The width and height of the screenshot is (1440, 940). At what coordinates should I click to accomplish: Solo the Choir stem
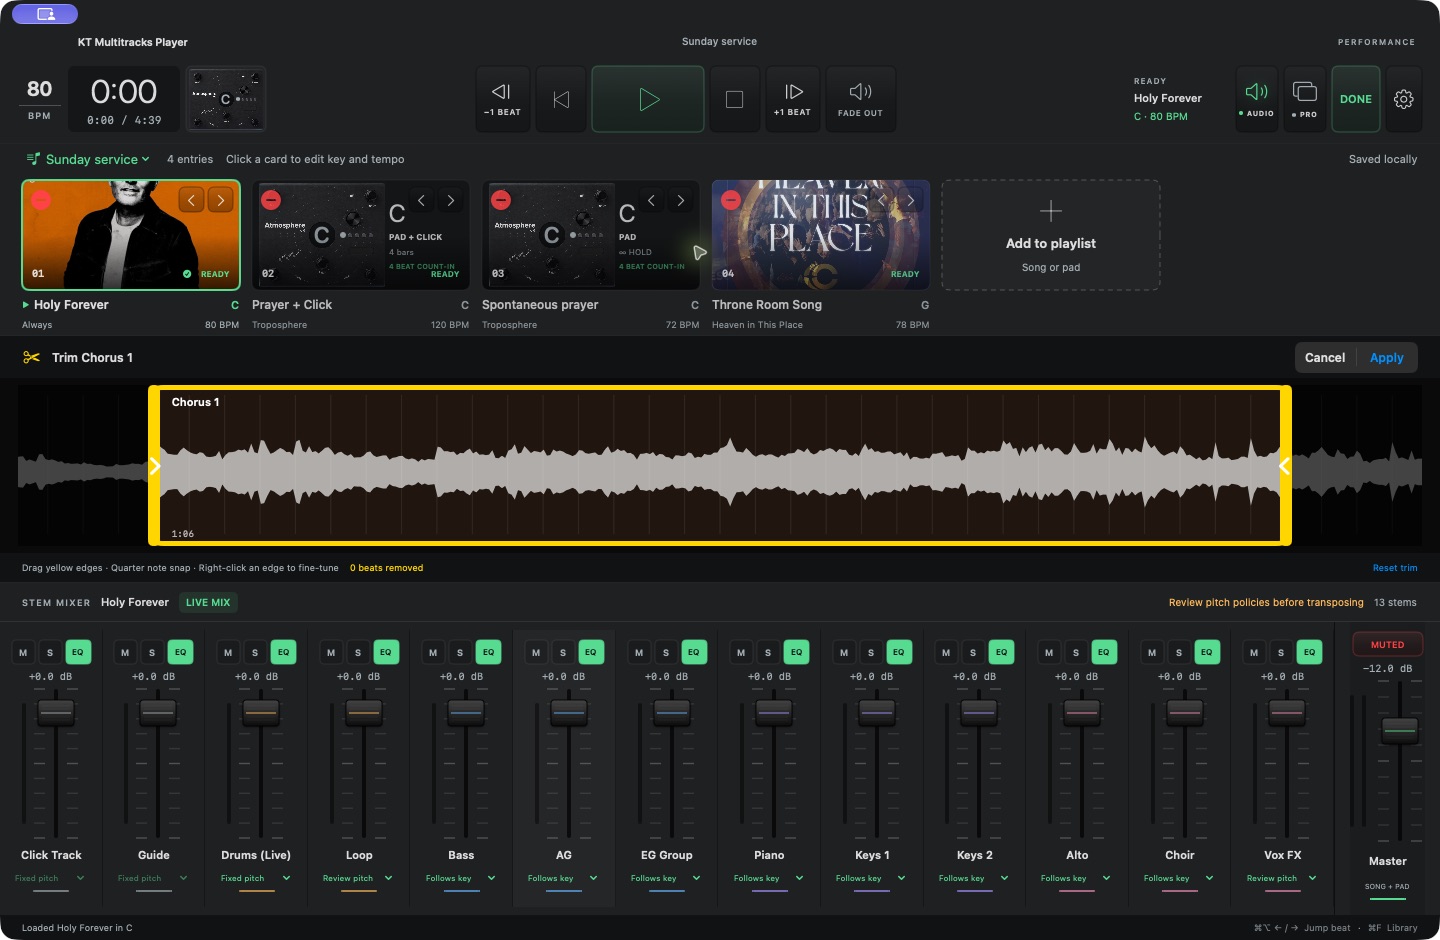tap(1178, 652)
